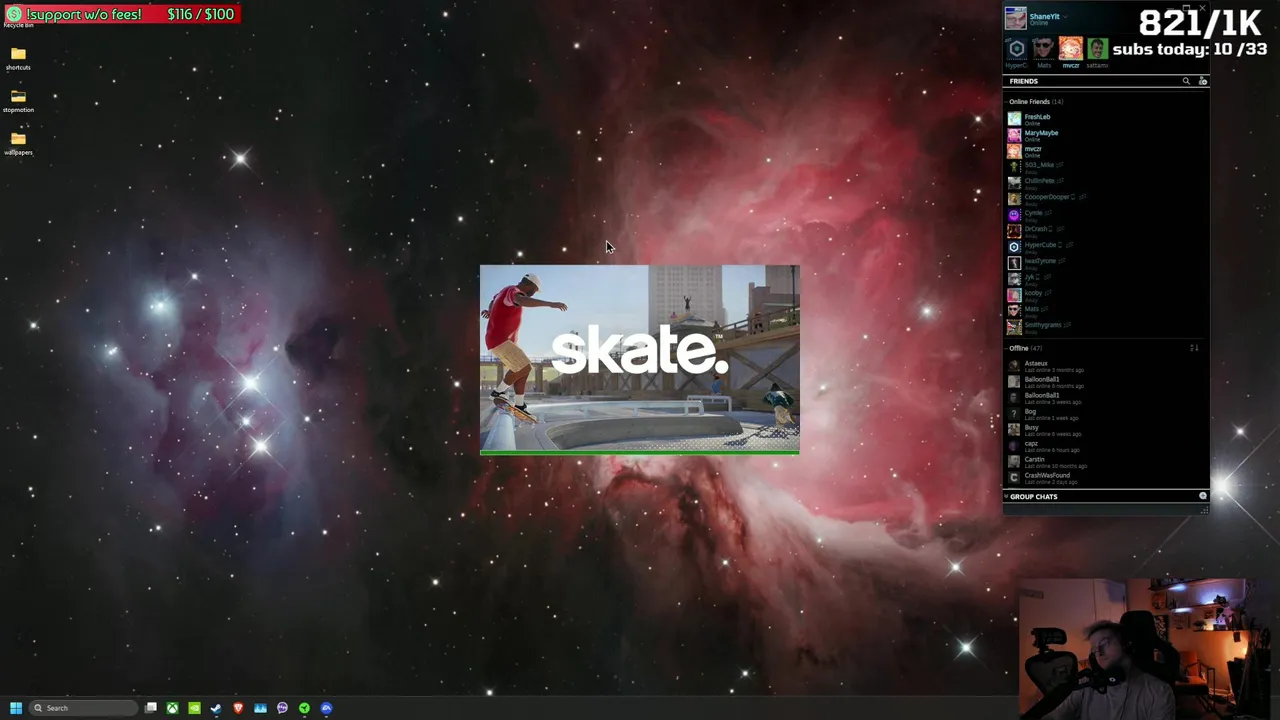Screen dimensions: 1280x720
Task: Click the offline friends sort icon
Action: tap(1194, 348)
